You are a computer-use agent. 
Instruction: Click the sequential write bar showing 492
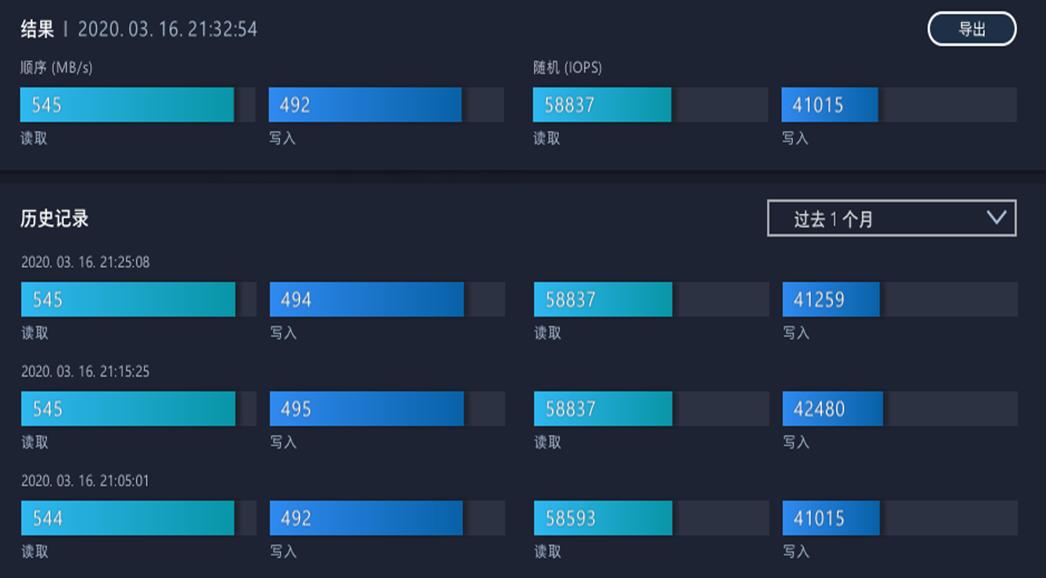(x=364, y=104)
